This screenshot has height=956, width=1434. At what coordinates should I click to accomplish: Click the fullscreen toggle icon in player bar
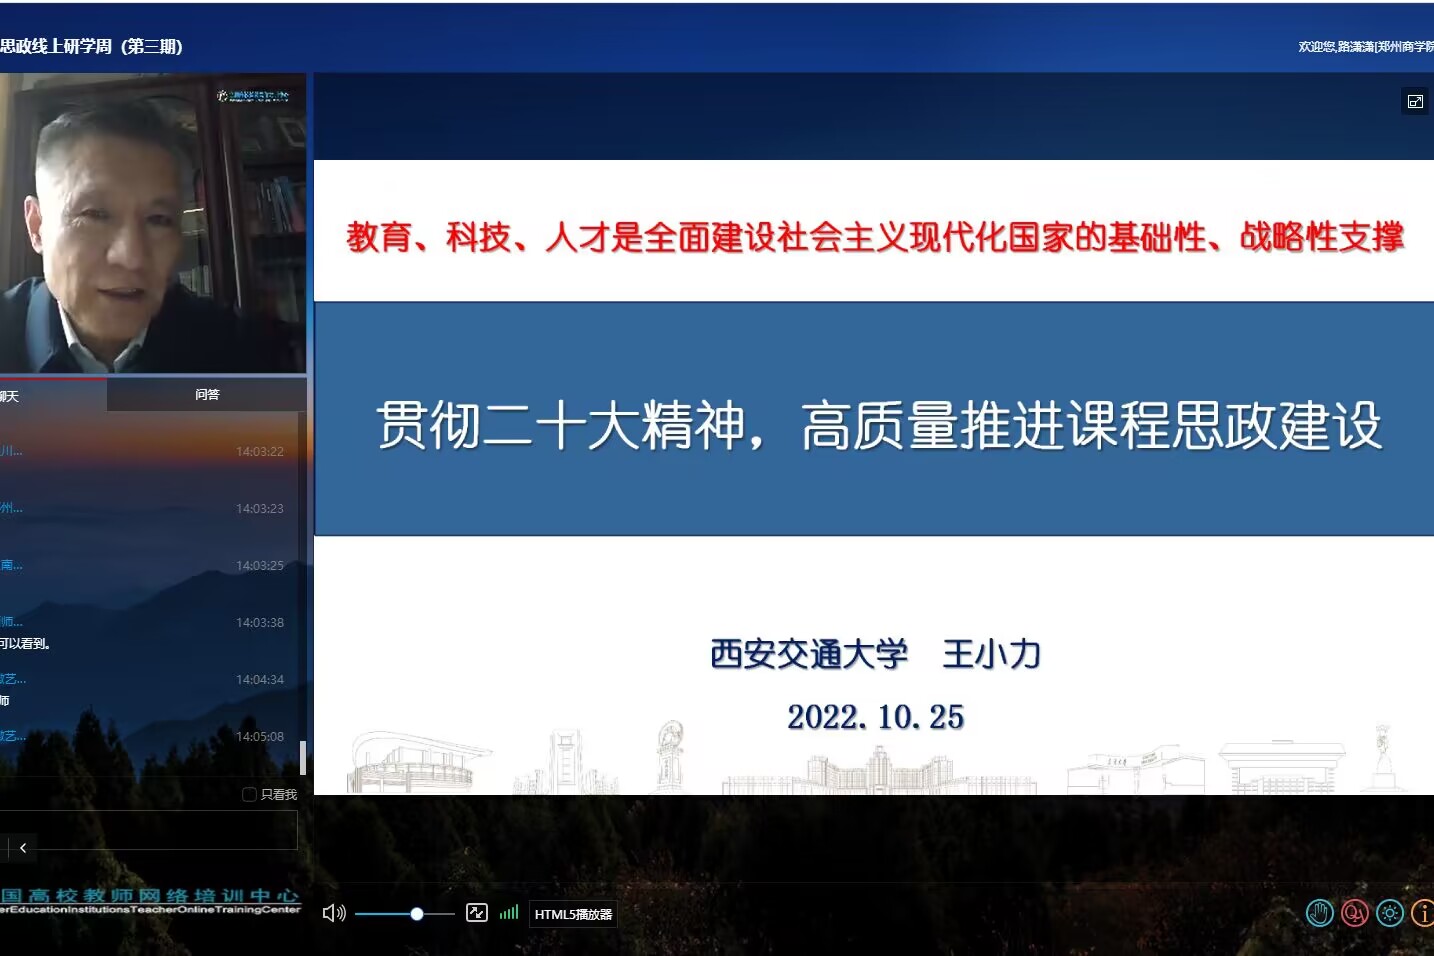pyautogui.click(x=477, y=913)
